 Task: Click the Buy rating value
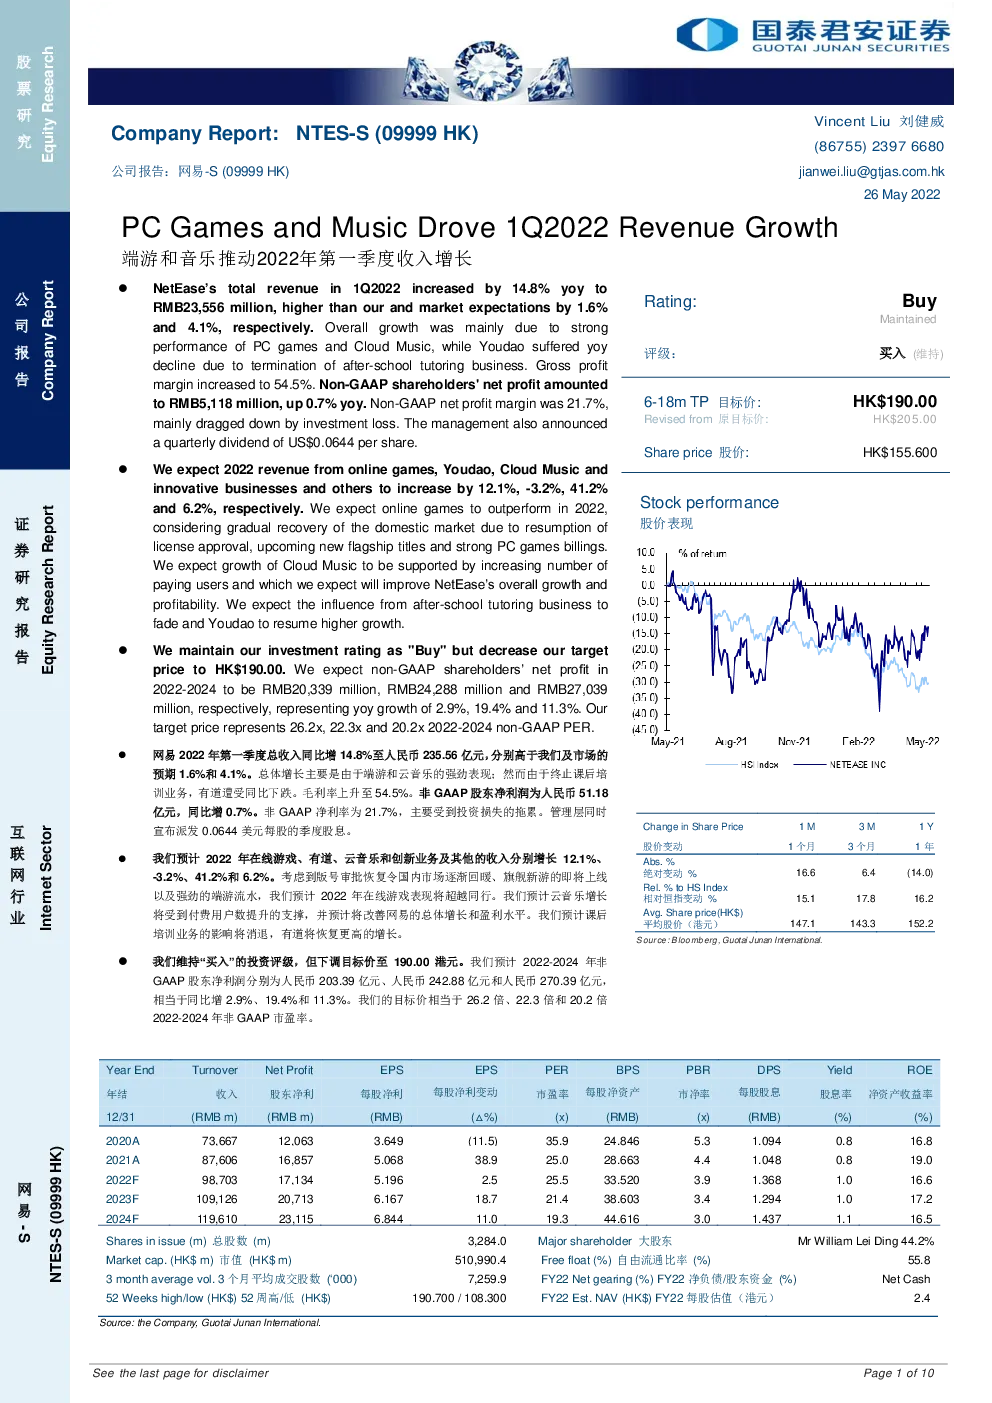(x=918, y=300)
